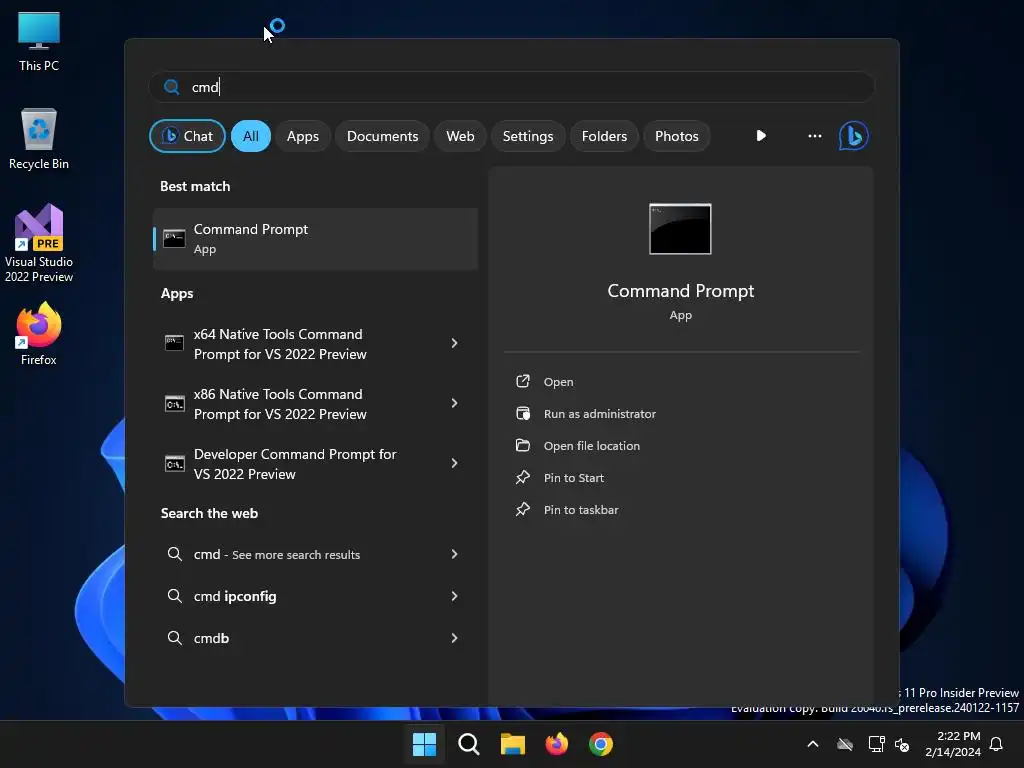
Task: Click the Pin to taskbar pin icon
Action: tap(522, 509)
